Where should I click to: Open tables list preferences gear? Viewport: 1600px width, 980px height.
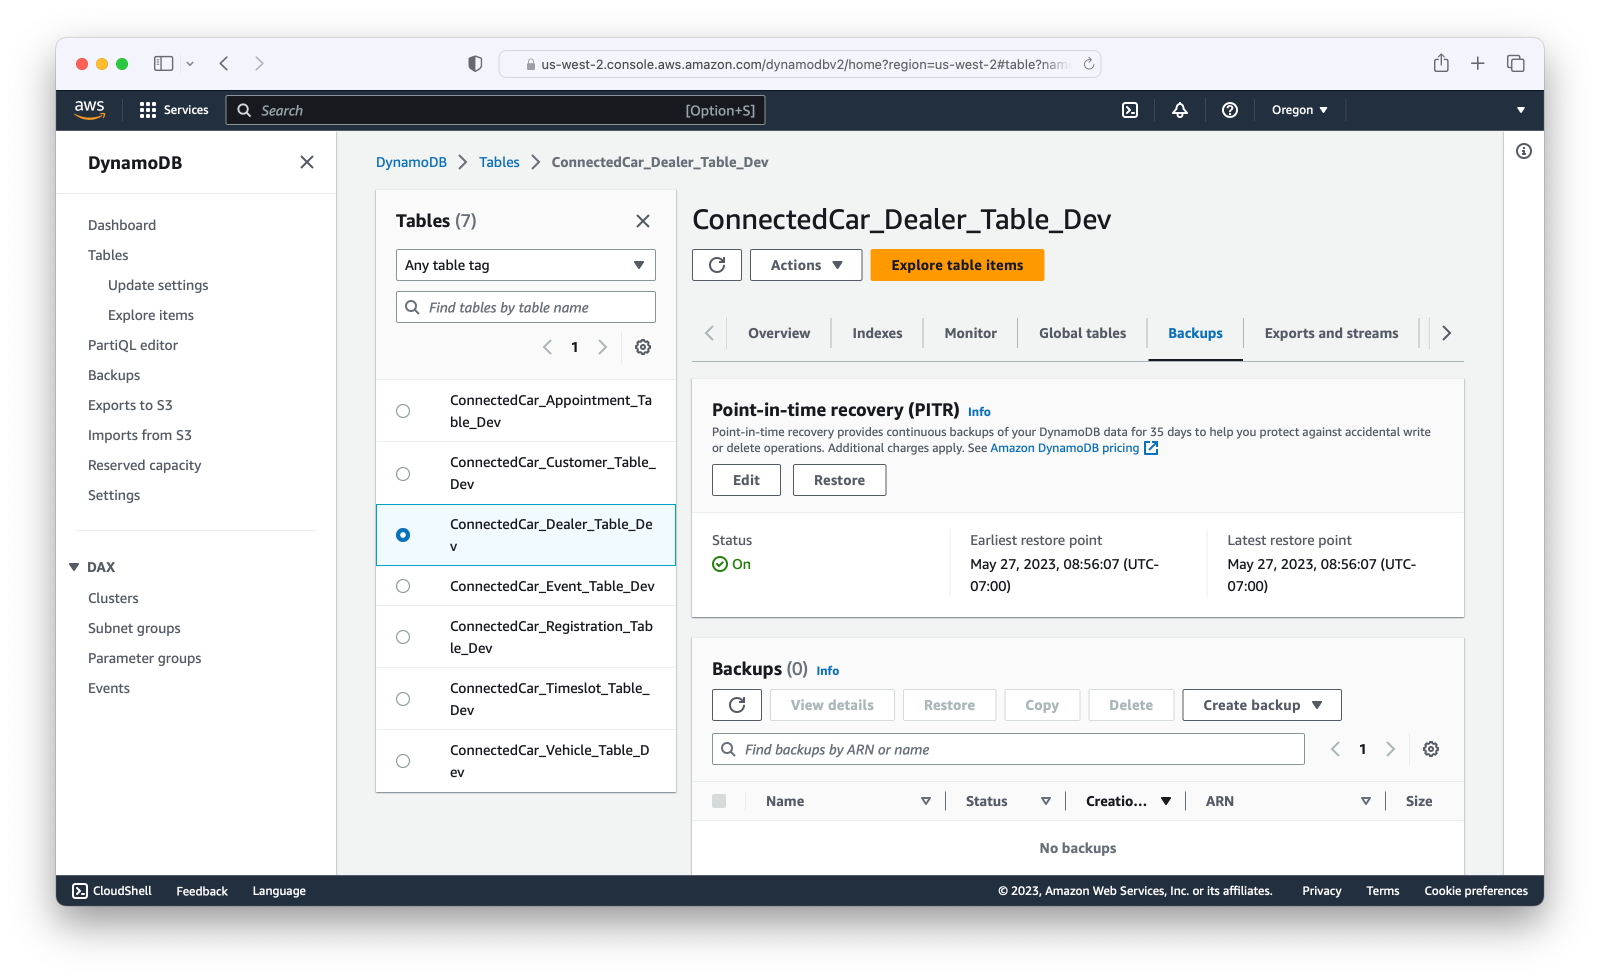point(643,347)
